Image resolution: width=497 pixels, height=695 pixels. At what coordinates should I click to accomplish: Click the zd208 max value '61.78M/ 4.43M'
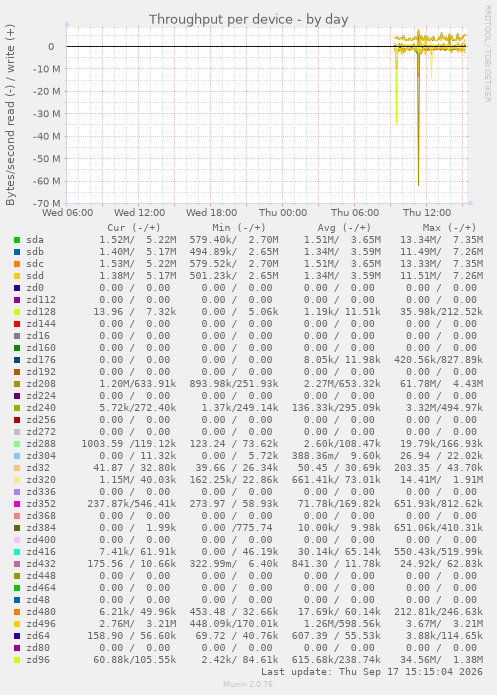pyautogui.click(x=441, y=383)
